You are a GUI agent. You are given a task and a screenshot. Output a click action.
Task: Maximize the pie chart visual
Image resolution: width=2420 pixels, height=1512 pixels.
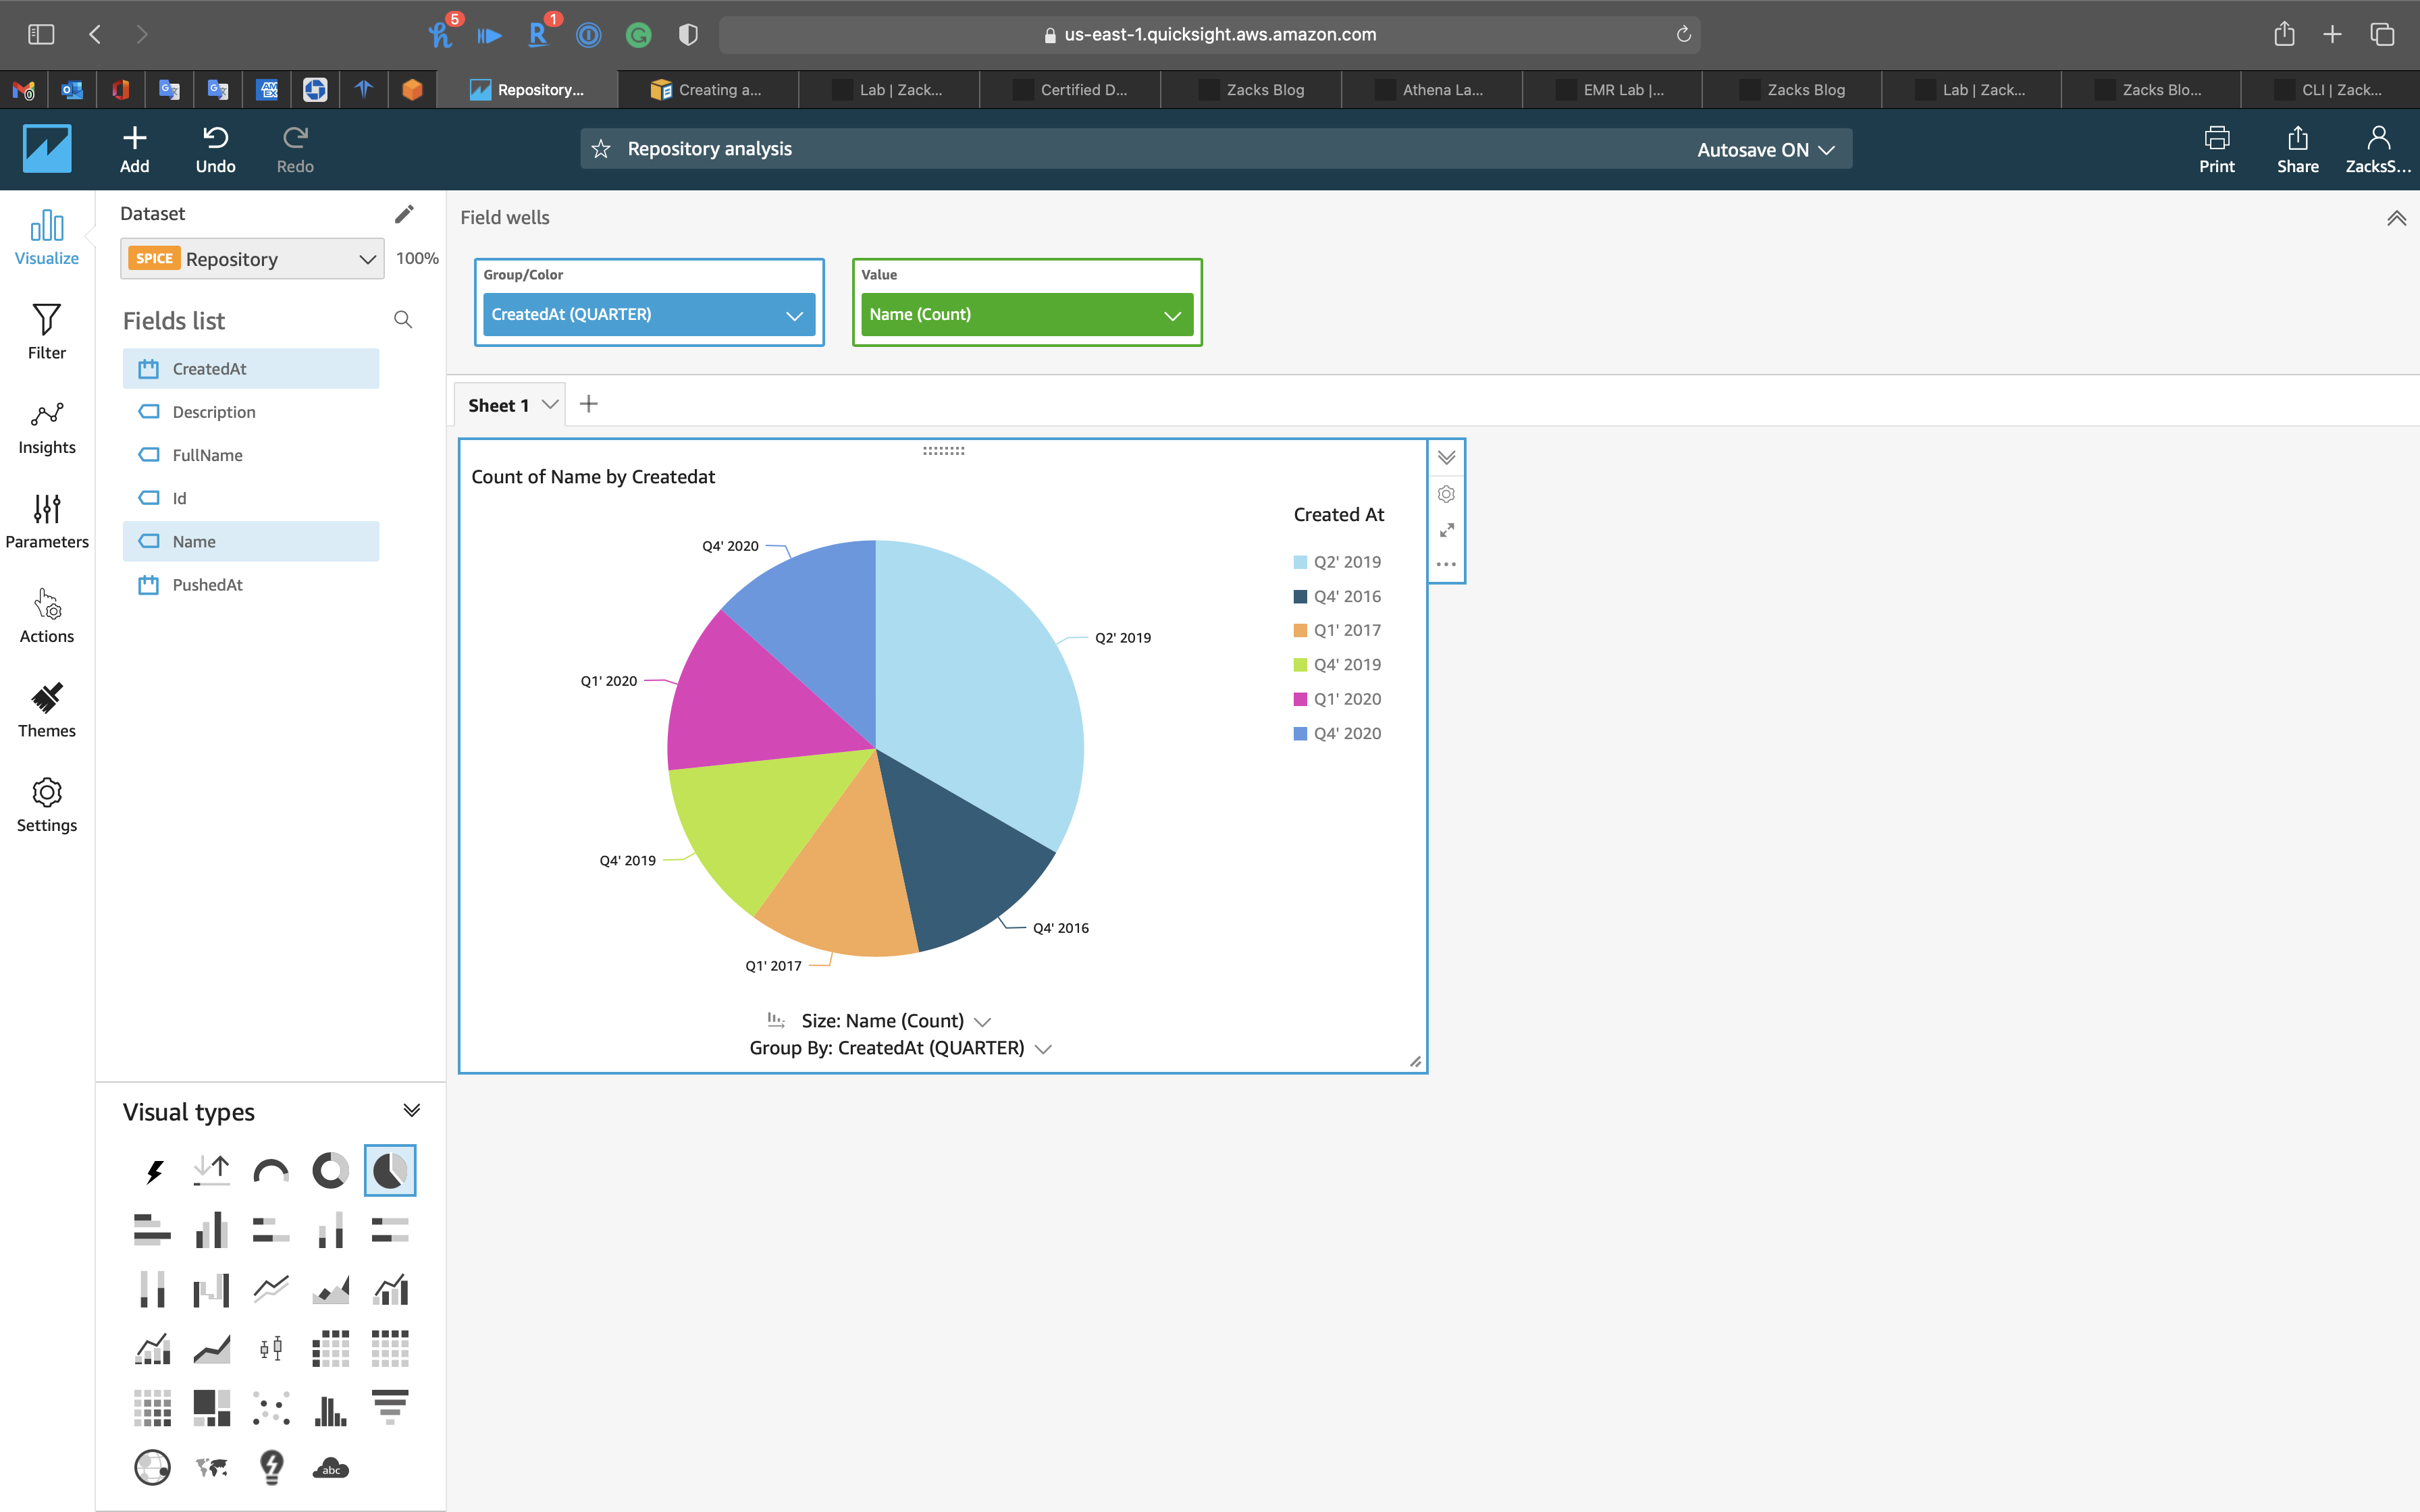click(x=1446, y=530)
